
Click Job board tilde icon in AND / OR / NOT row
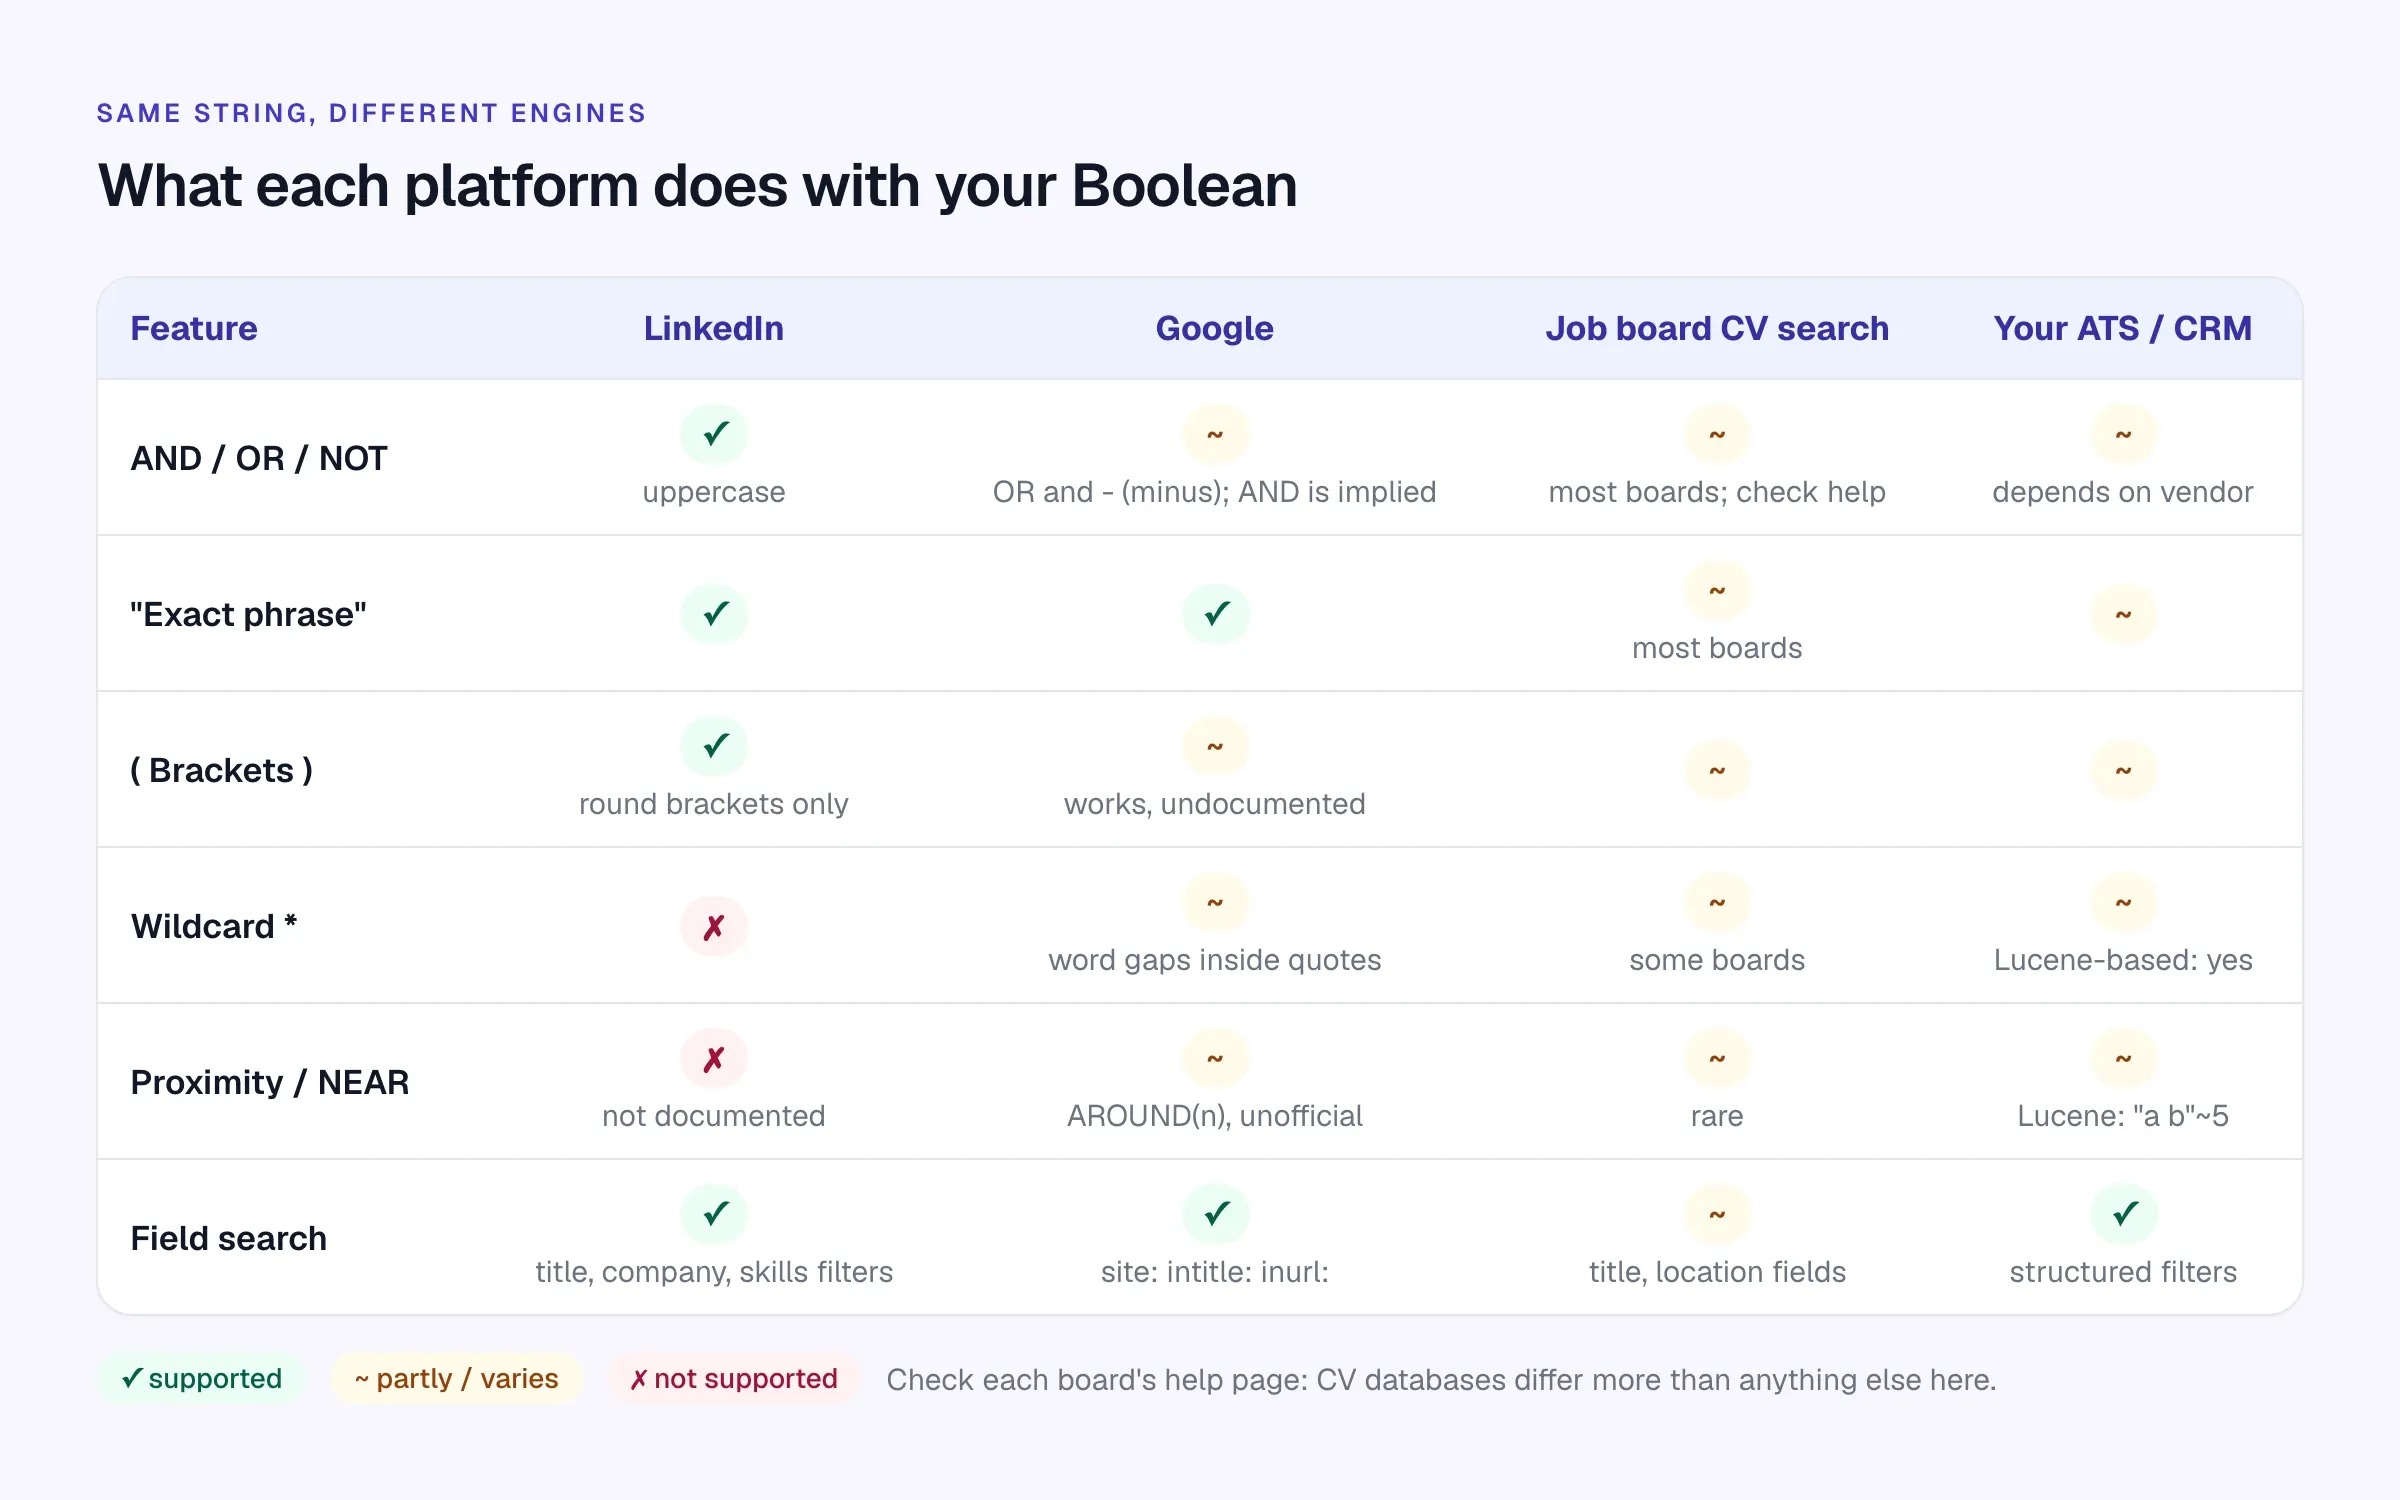tap(1717, 434)
